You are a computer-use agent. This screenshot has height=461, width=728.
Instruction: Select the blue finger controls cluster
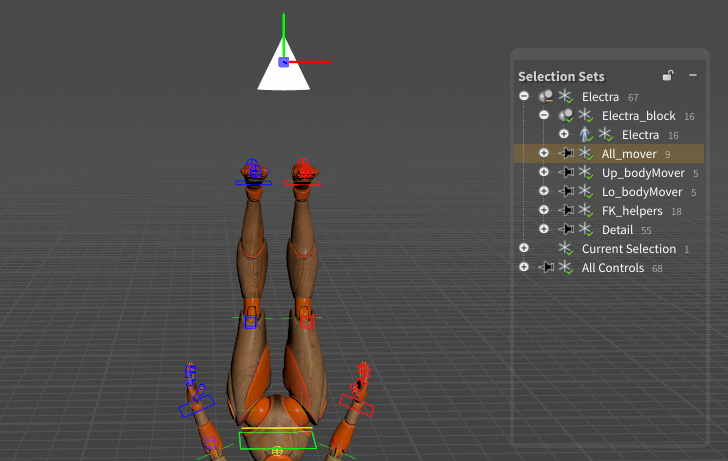[x=190, y=374]
